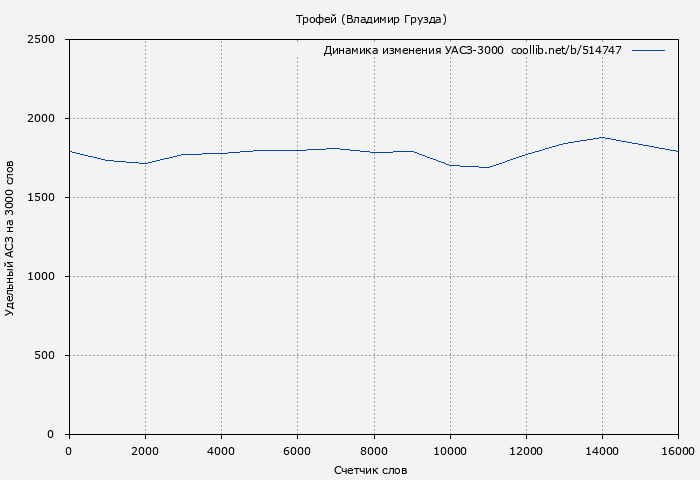The height and width of the screenshot is (480, 700).
Task: Click the Y-axis label "Удельный АСЗ на 3000 слов"
Action: click(x=10, y=237)
